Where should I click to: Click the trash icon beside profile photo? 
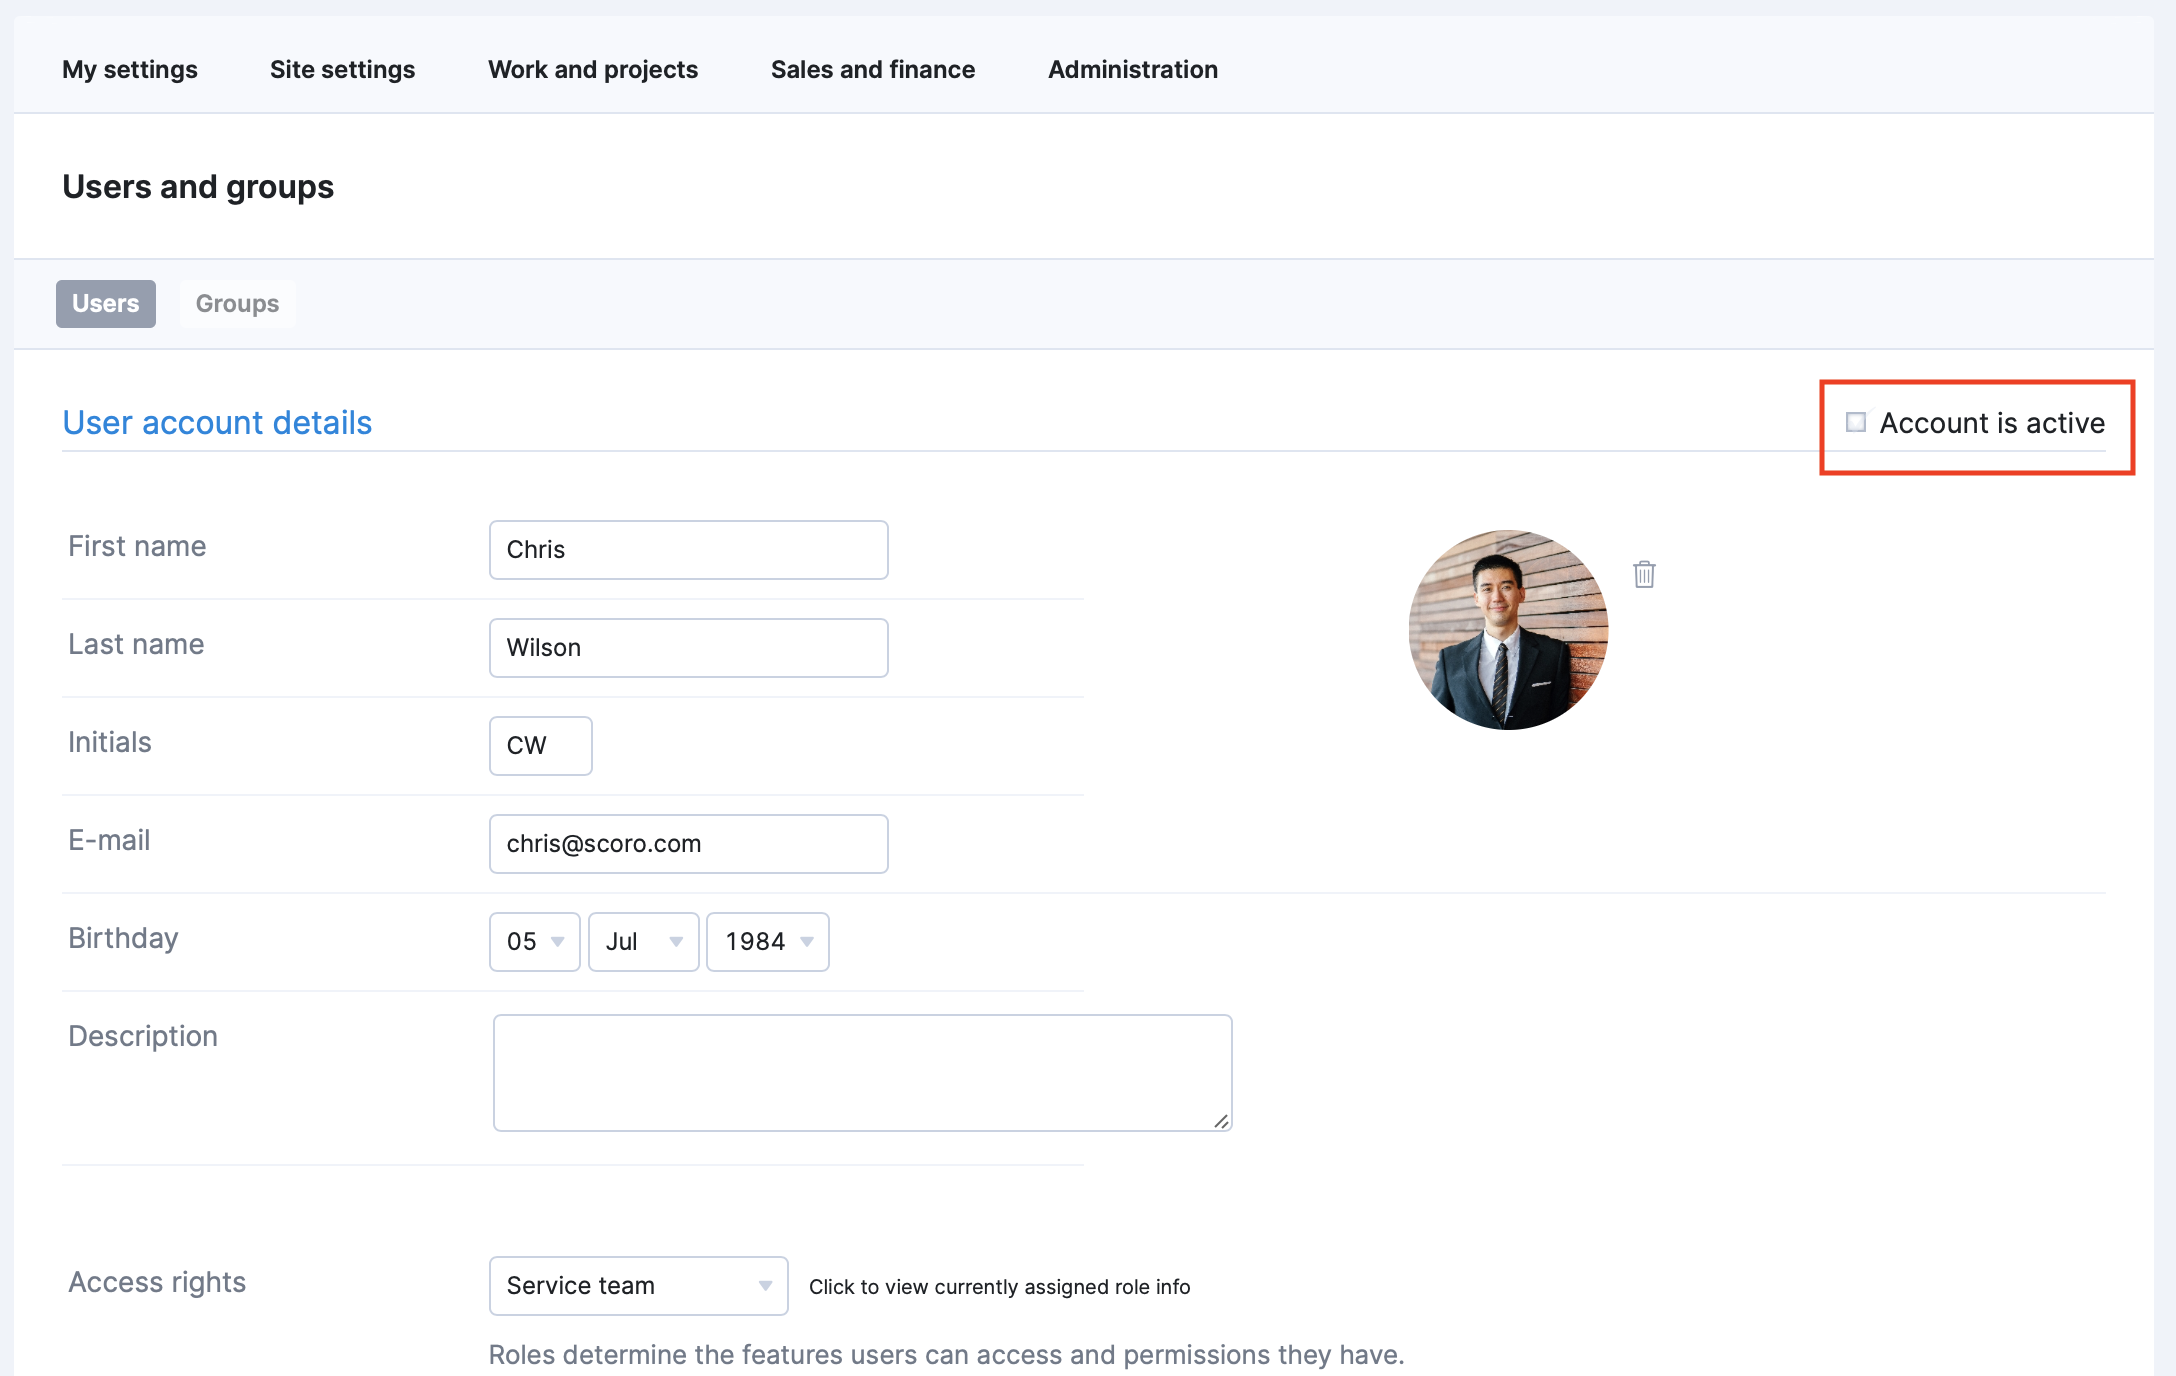pyautogui.click(x=1644, y=574)
